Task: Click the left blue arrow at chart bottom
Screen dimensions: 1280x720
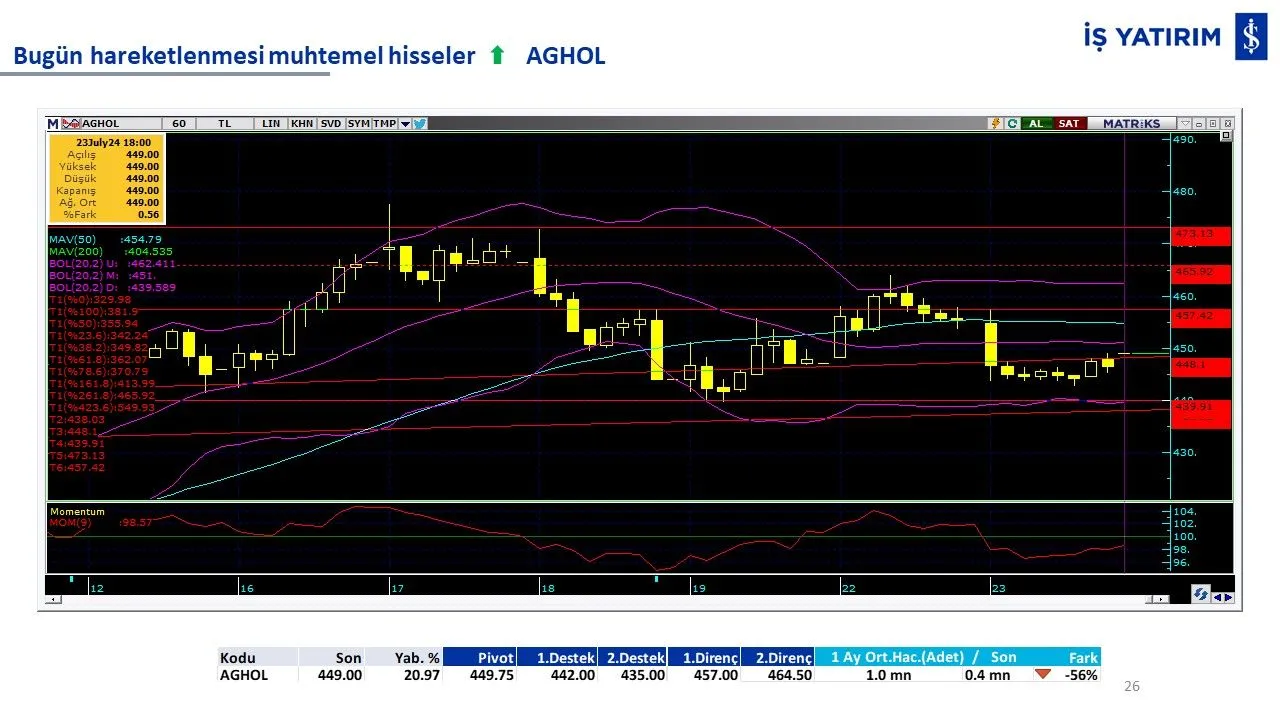Action: 1219,597
